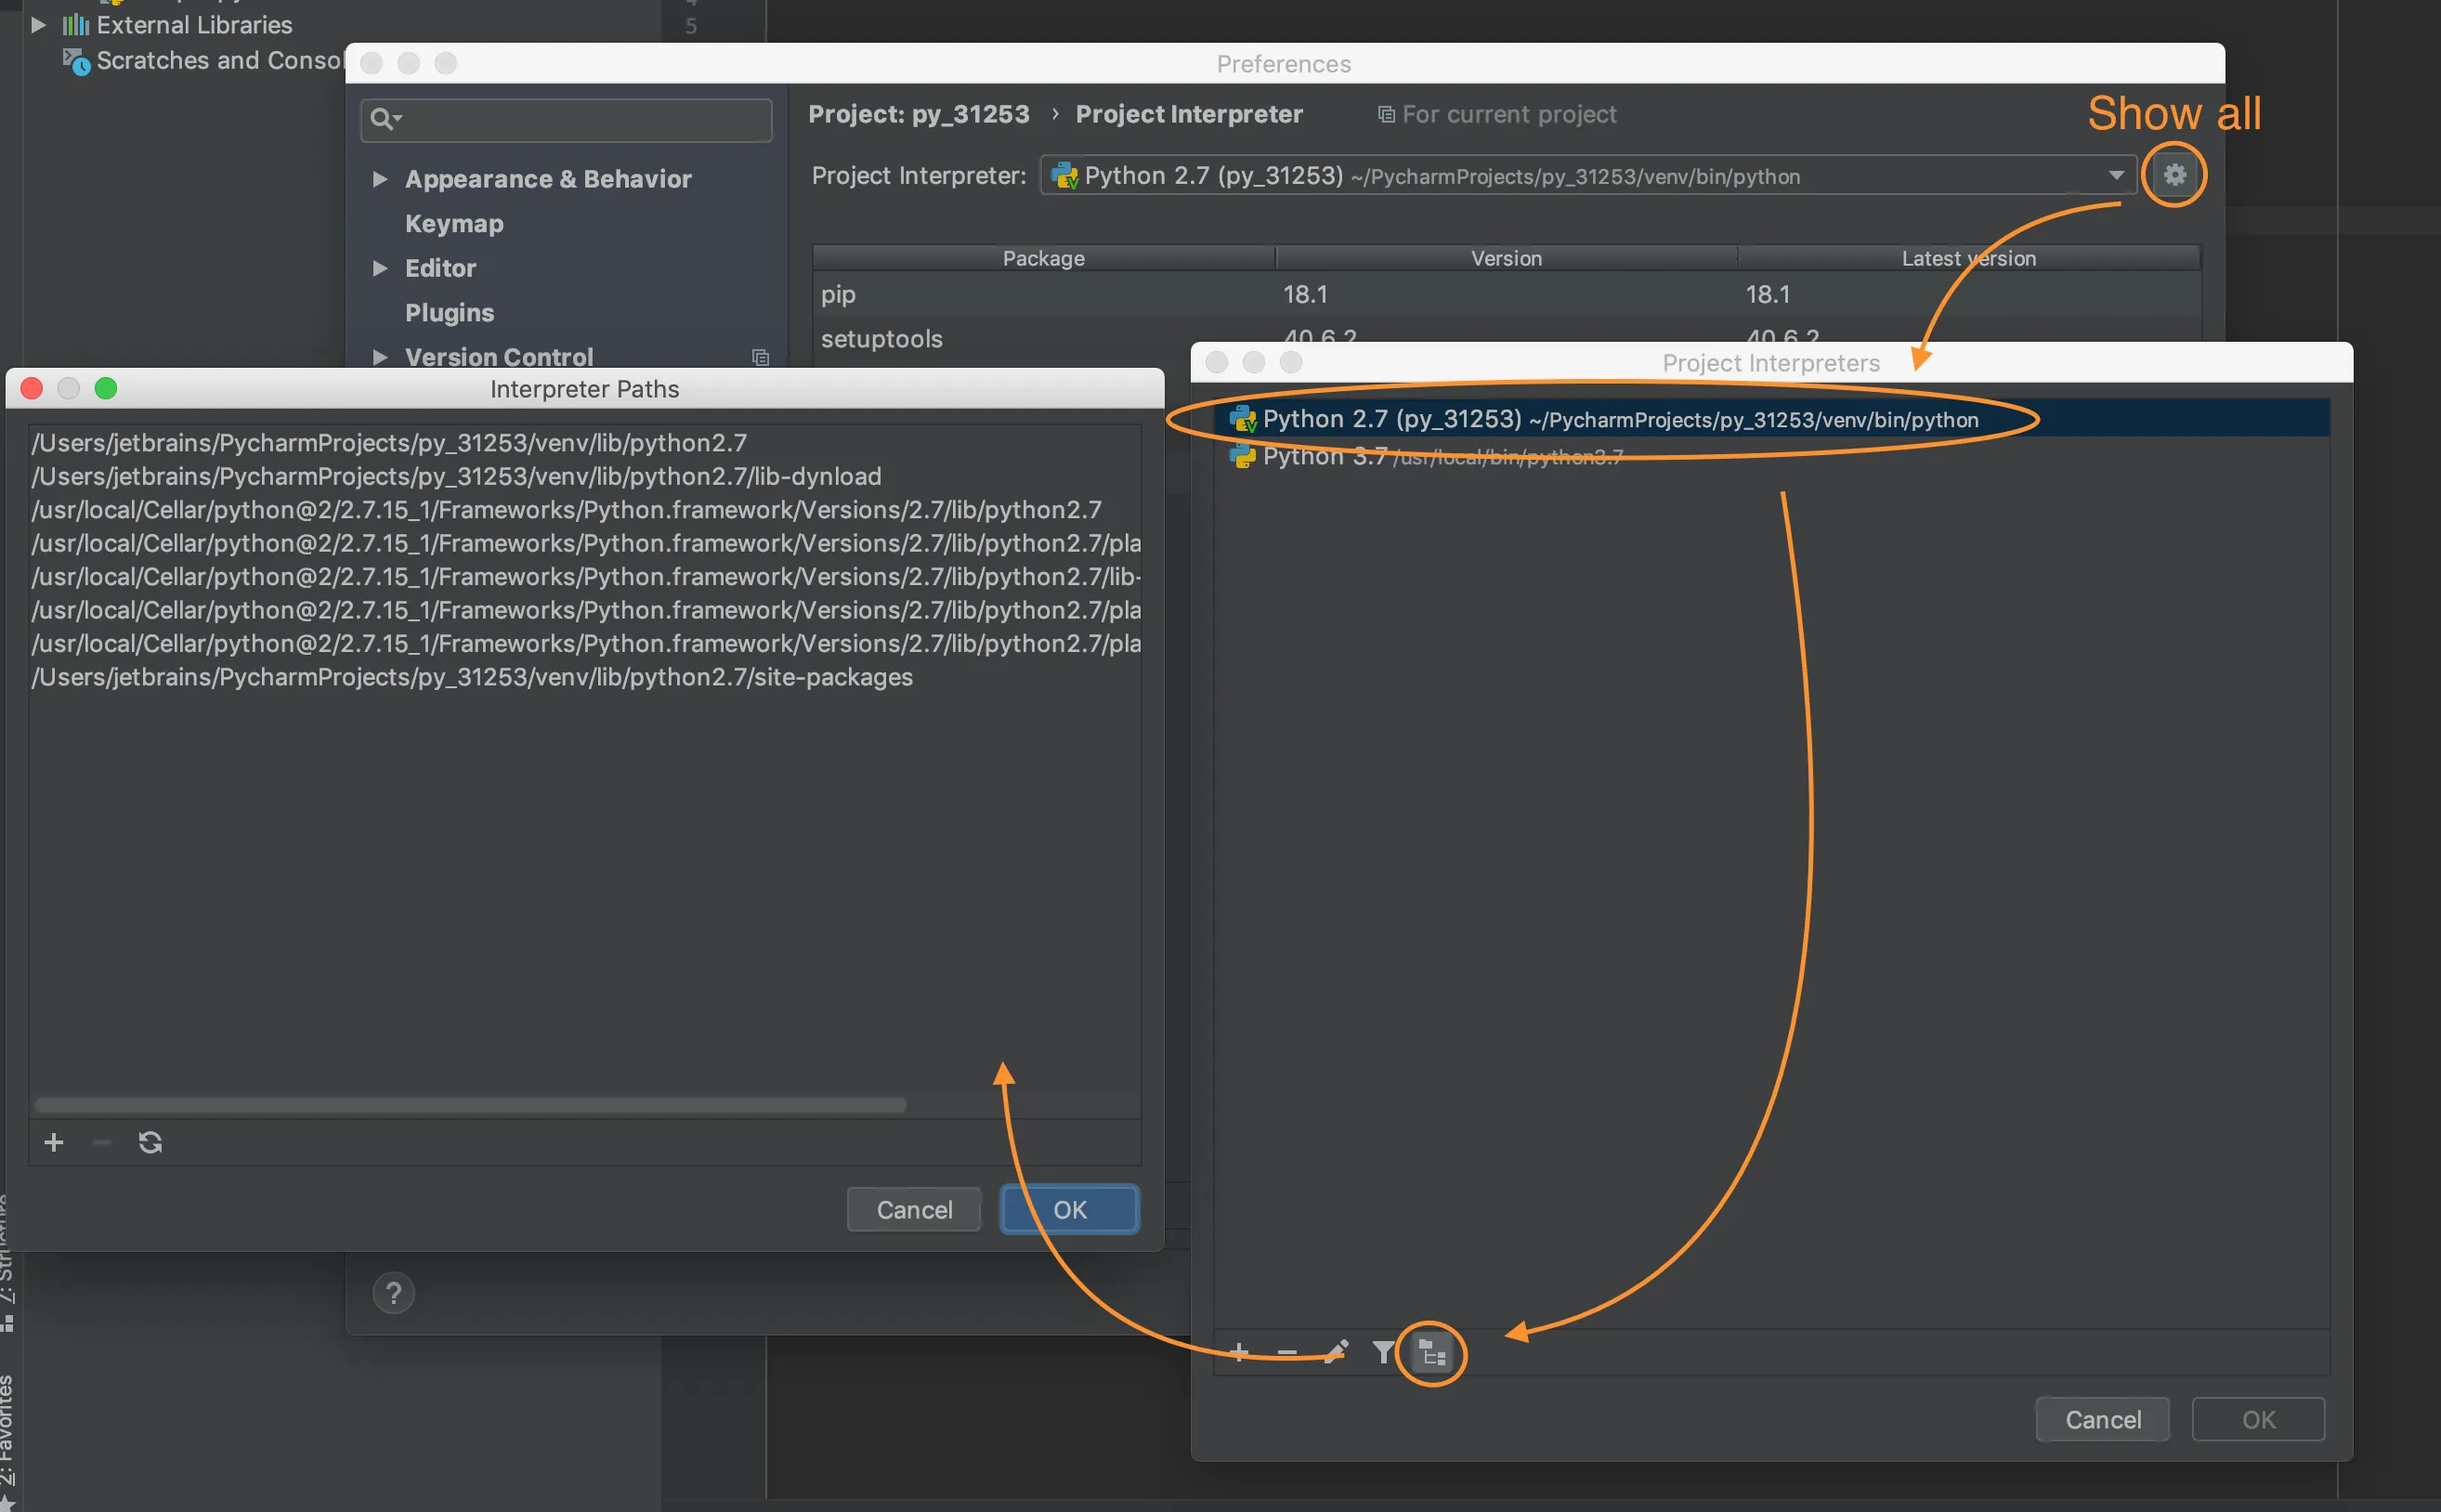Screen dimensions: 2441x1512
Task: Click the reload paths refresh icon
Action: click(150, 1142)
